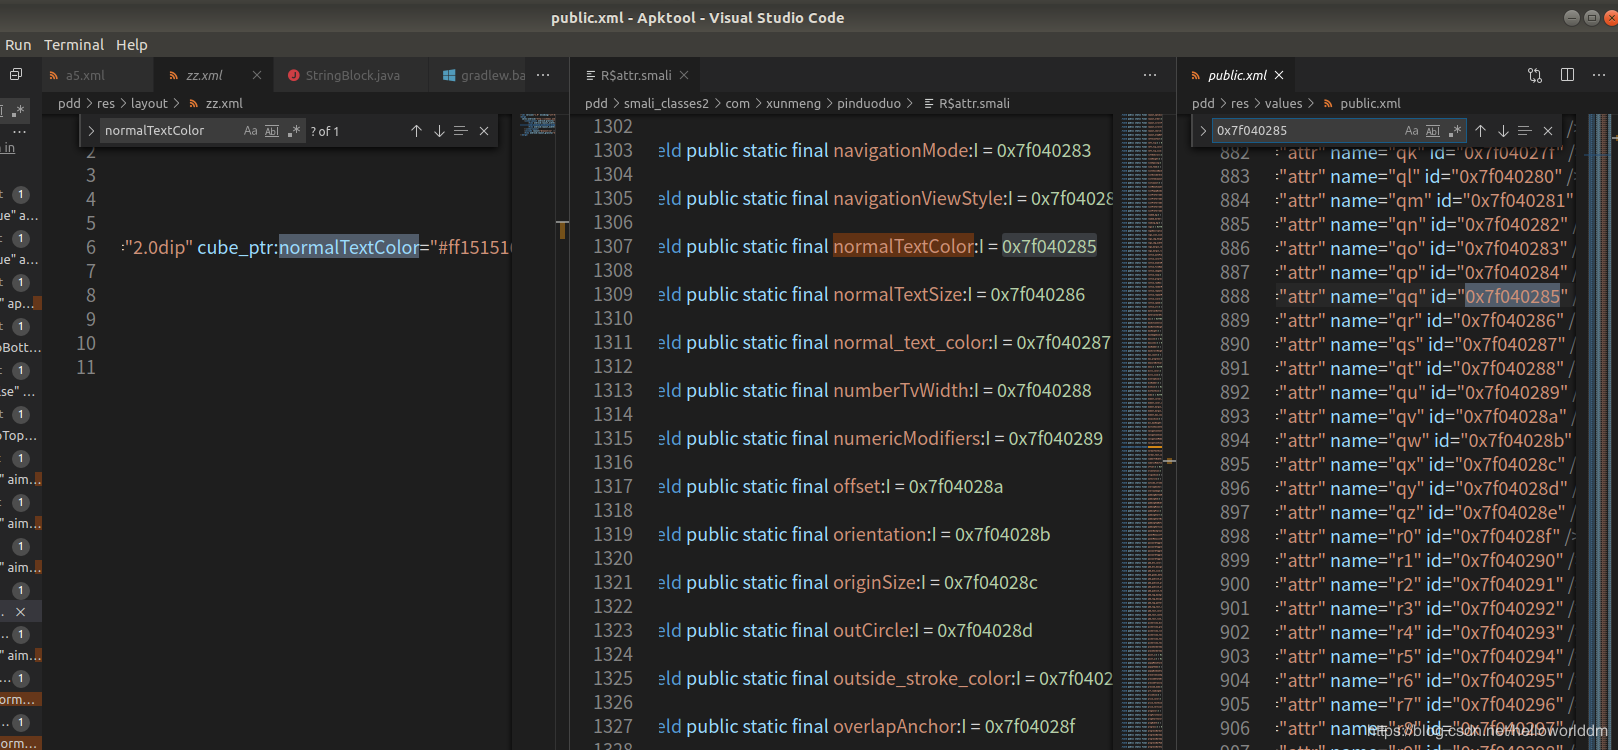
Task: Switch to the StringBlock.java tab
Action: pyautogui.click(x=352, y=75)
